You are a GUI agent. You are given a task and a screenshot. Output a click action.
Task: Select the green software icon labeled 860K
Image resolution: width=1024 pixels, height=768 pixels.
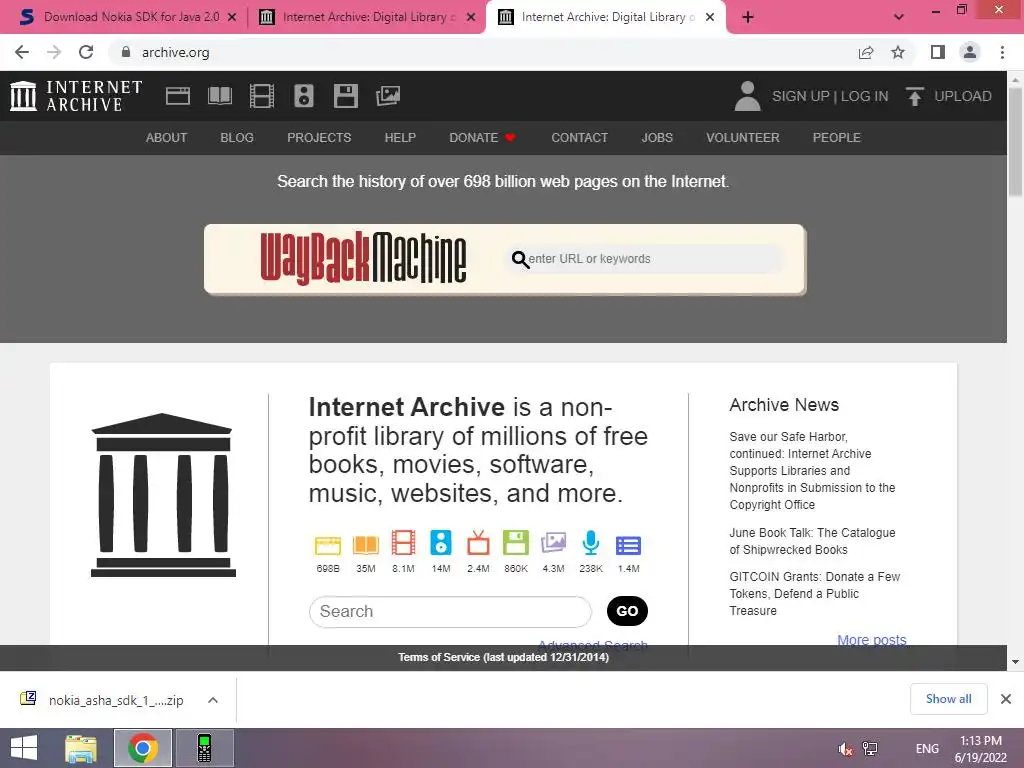tap(516, 543)
